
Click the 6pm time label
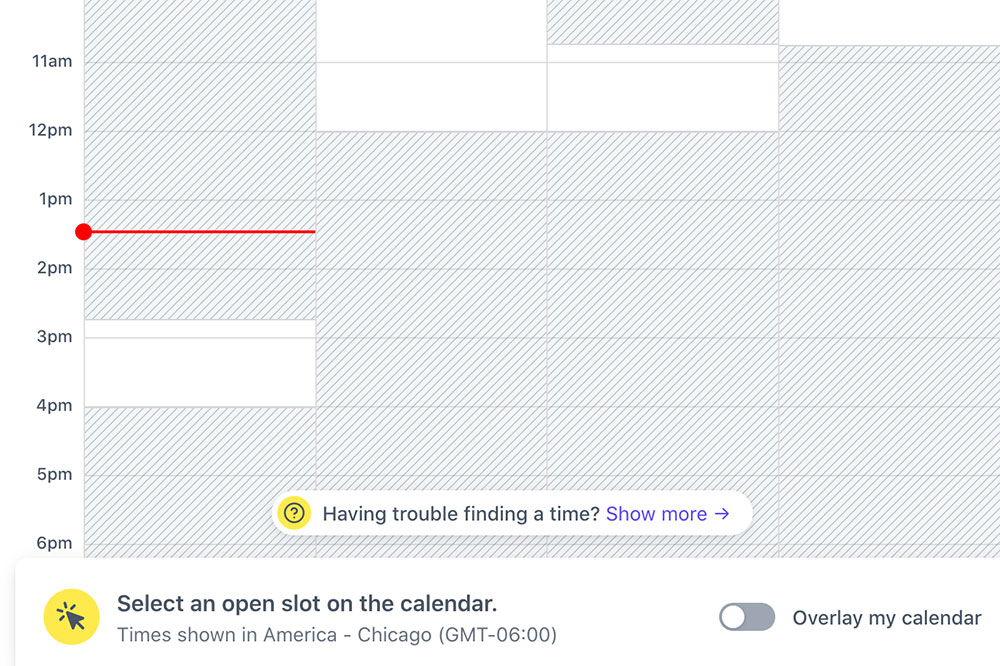pyautogui.click(x=55, y=543)
